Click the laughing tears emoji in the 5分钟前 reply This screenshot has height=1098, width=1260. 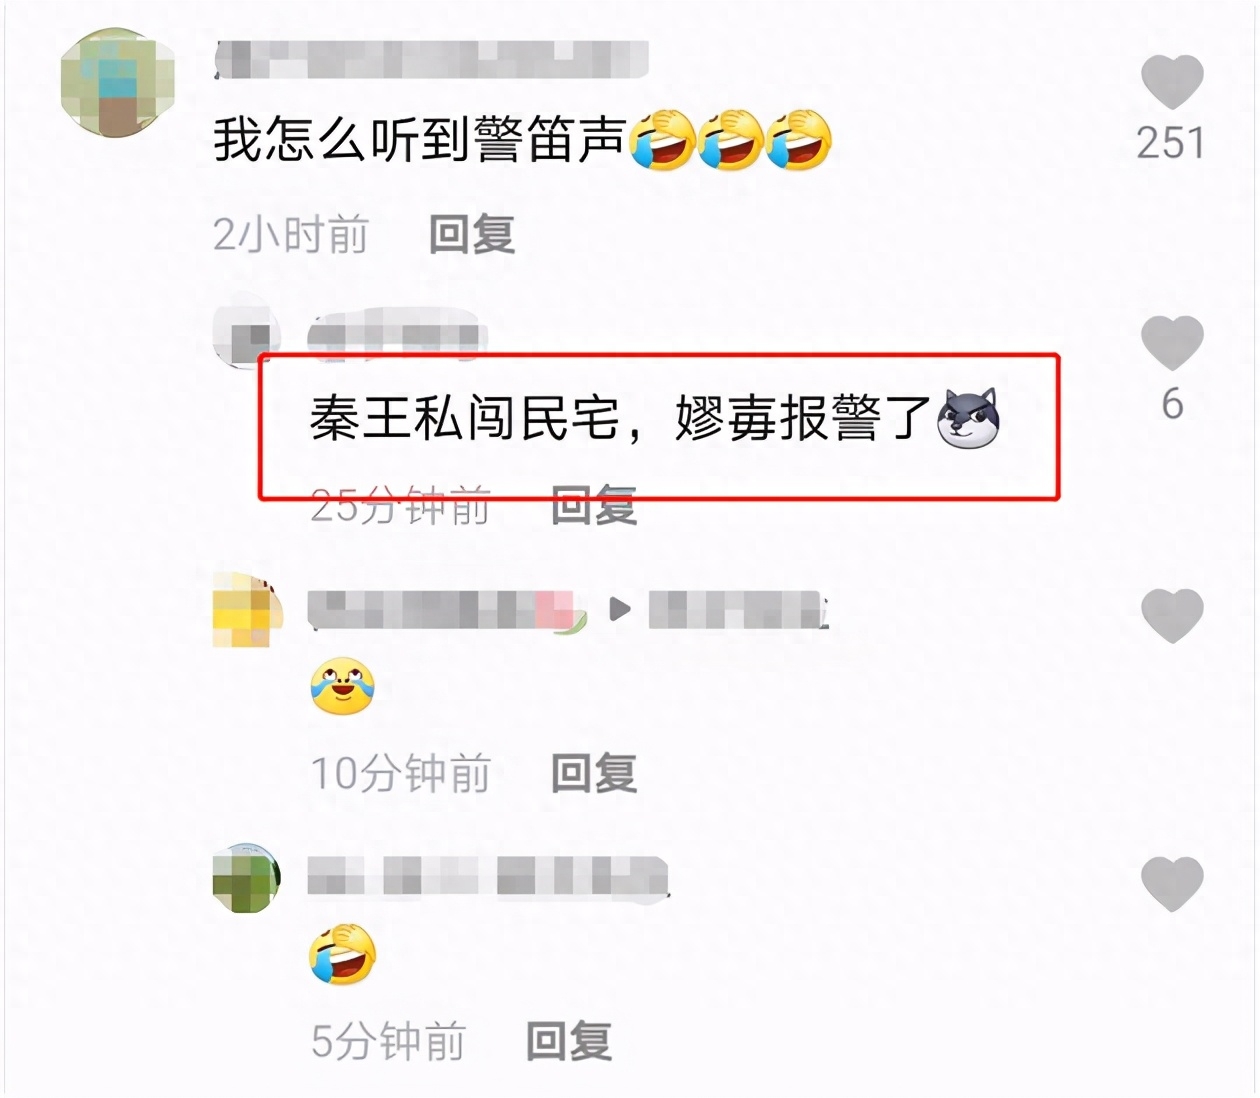[342, 954]
